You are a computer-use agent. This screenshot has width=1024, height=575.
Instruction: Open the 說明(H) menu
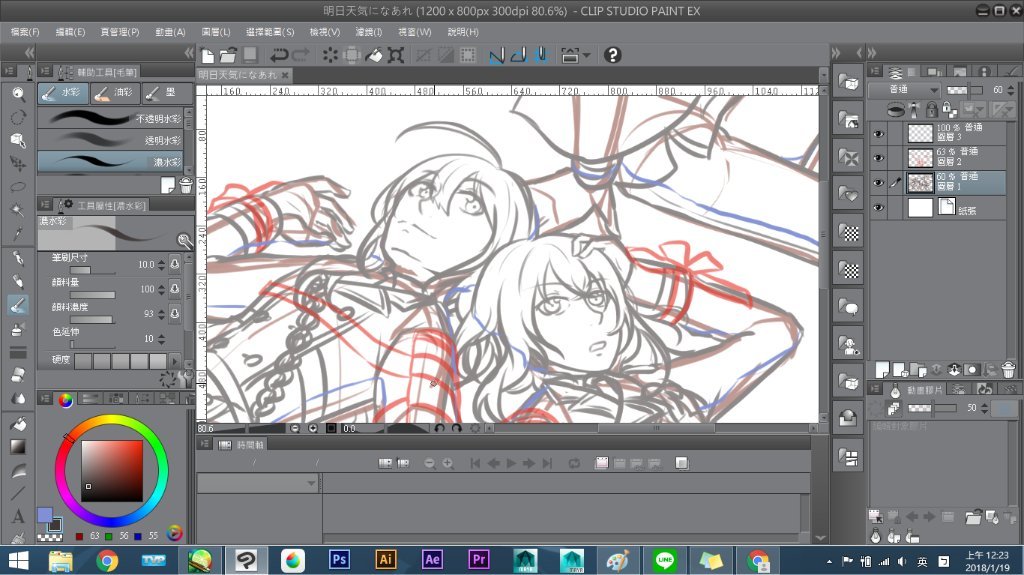click(x=463, y=31)
